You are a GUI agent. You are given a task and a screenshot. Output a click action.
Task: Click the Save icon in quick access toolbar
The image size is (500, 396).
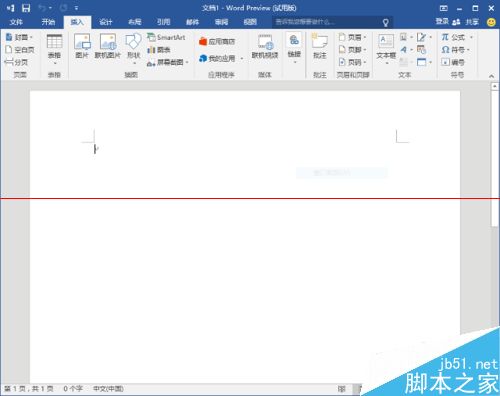coord(26,8)
